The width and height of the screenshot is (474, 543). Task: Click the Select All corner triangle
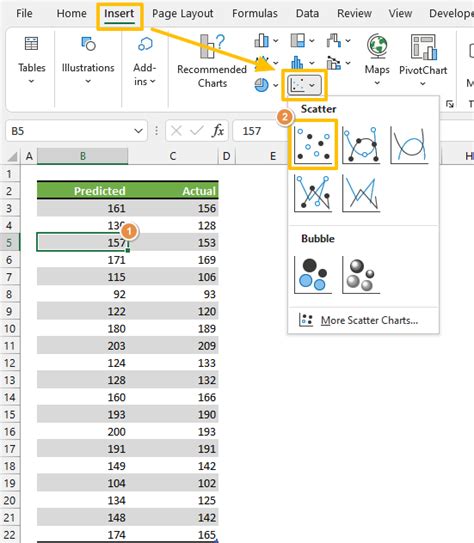point(12,157)
